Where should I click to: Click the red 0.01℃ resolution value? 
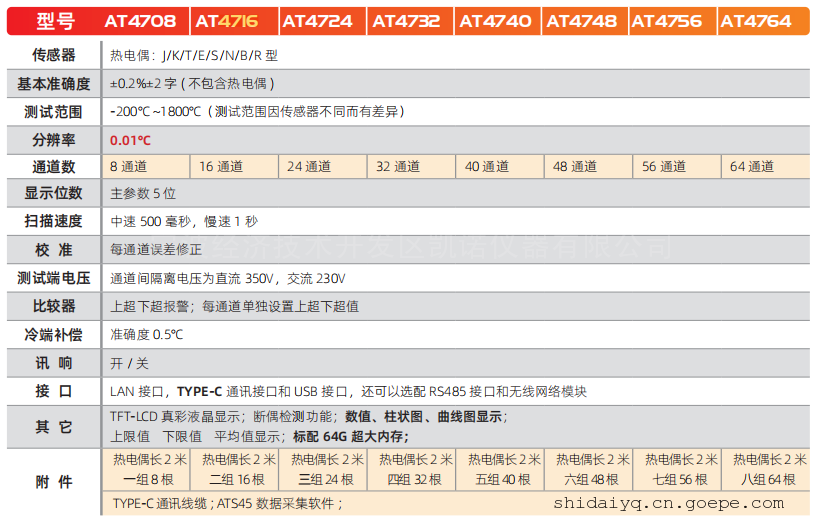pyautogui.click(x=130, y=140)
